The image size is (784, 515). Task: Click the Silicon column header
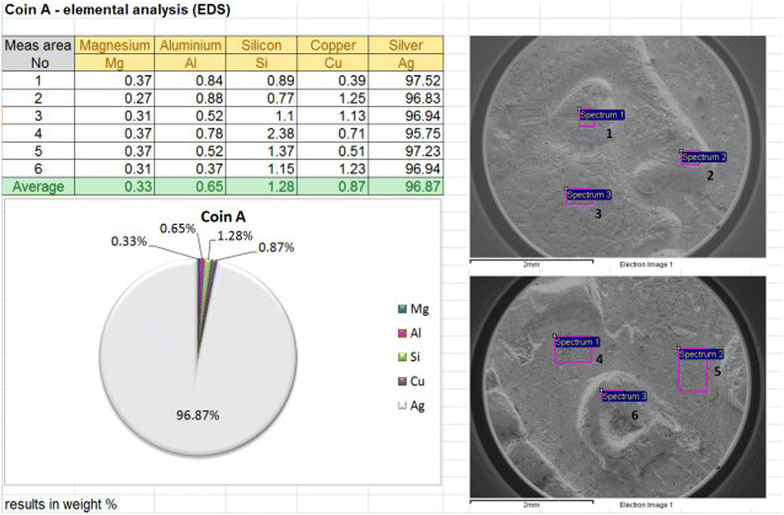[262, 45]
